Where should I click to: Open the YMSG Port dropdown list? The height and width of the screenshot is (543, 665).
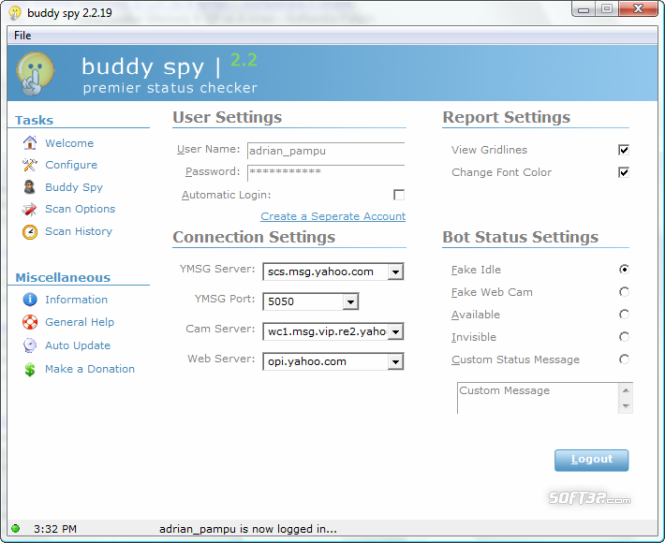pos(350,301)
